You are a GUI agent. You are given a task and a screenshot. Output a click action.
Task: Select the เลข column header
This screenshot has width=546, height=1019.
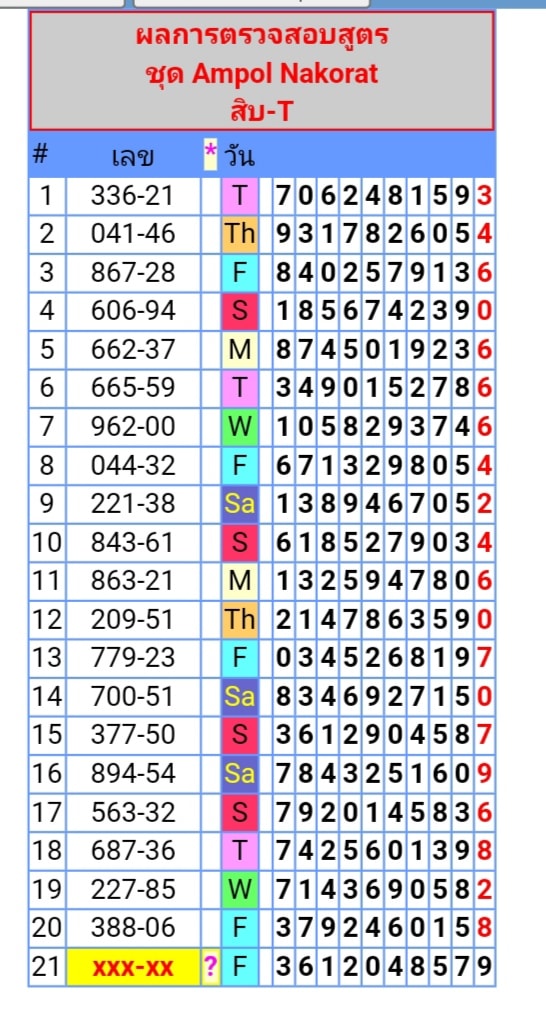coord(133,156)
